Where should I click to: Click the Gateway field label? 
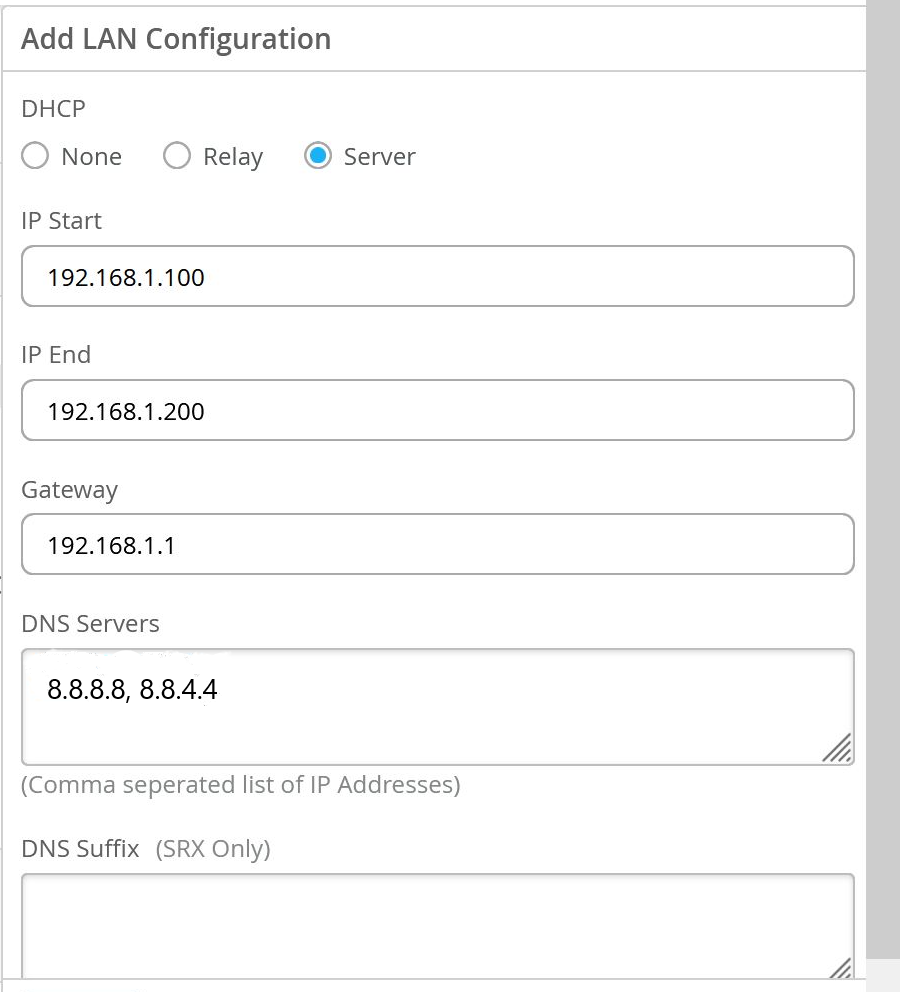pyautogui.click(x=69, y=489)
